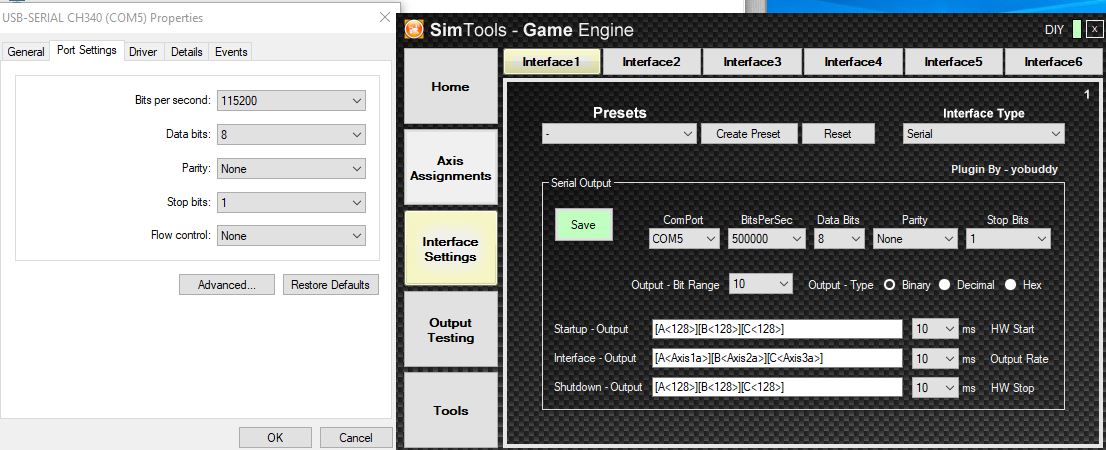1106x450 pixels.
Task: Click Cancel in the Properties dialog
Action: [356, 437]
